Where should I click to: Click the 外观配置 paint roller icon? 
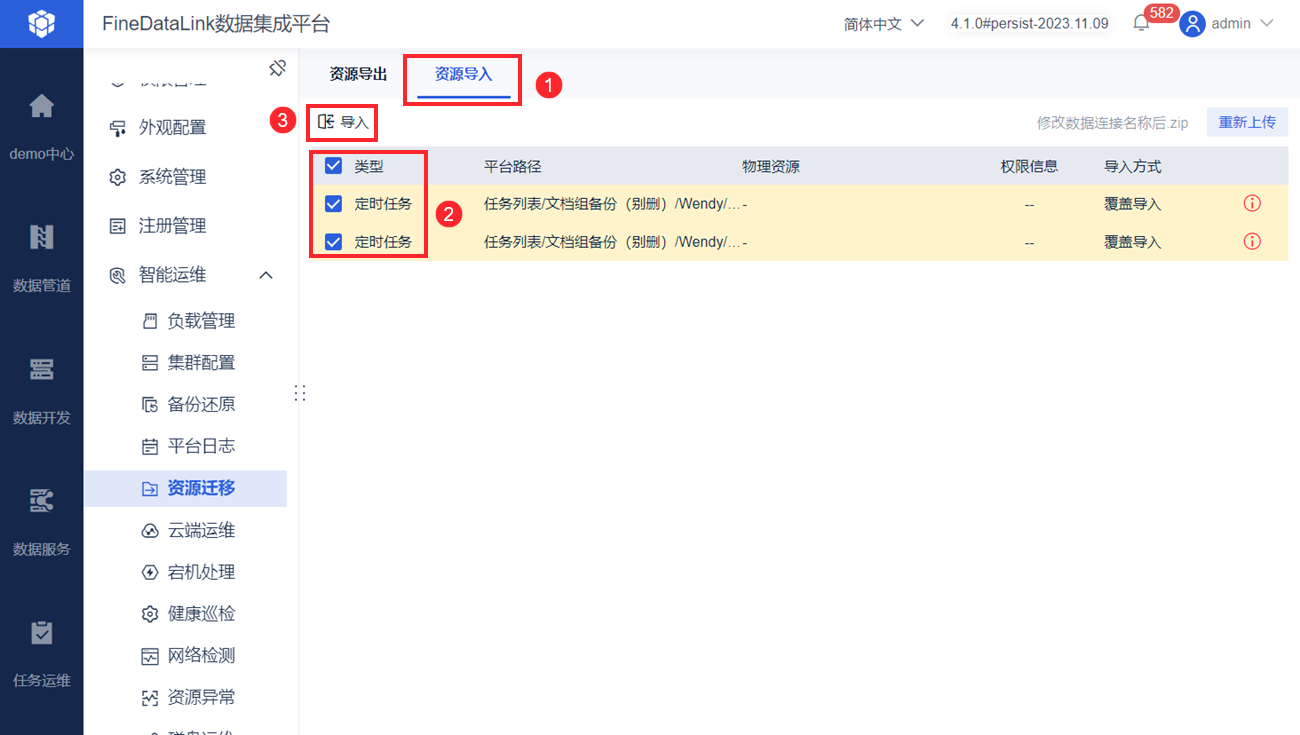118,128
